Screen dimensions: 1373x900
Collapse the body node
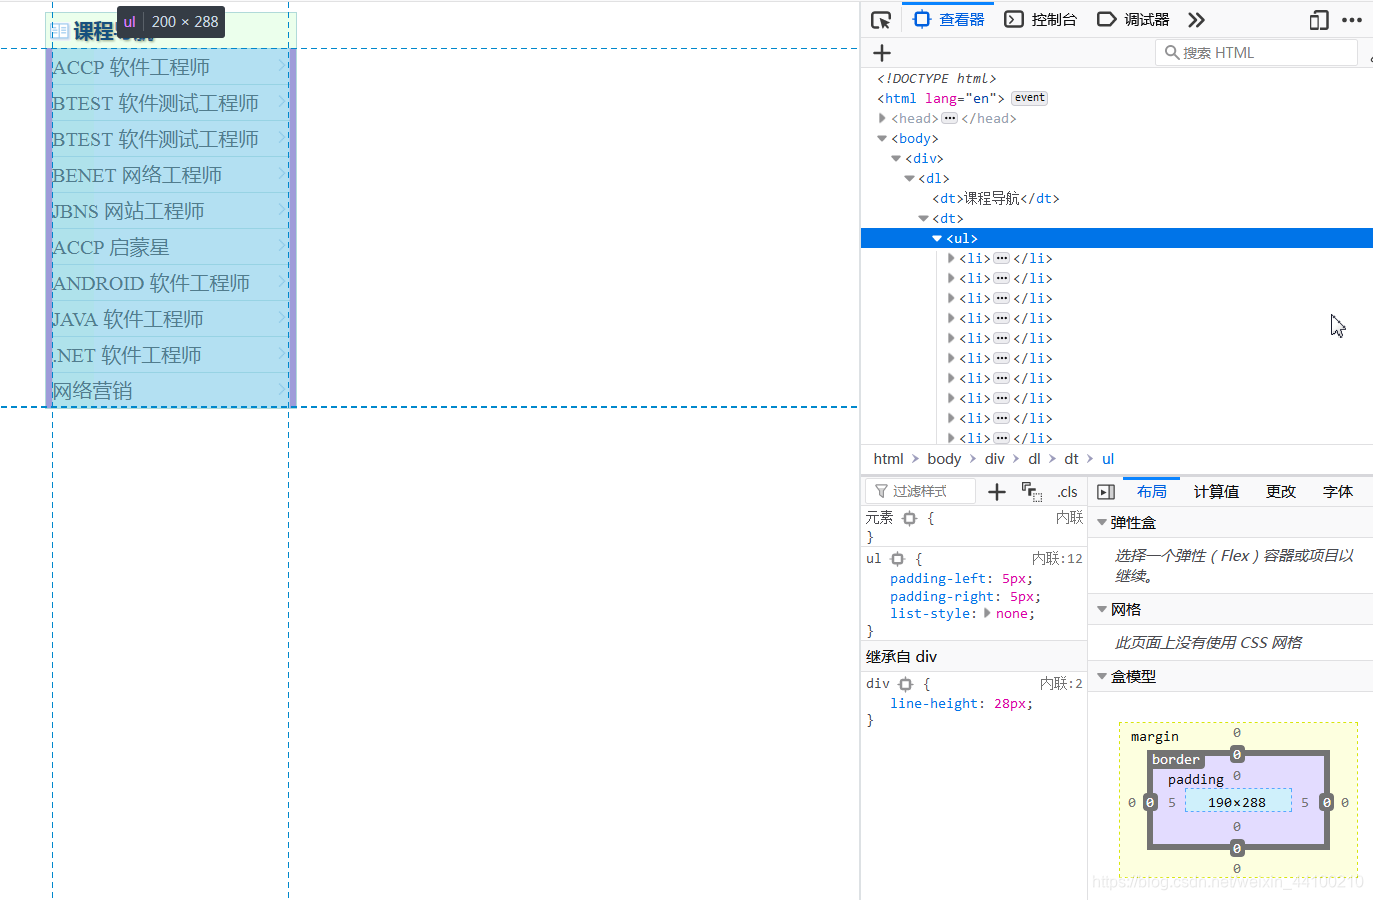[882, 138]
